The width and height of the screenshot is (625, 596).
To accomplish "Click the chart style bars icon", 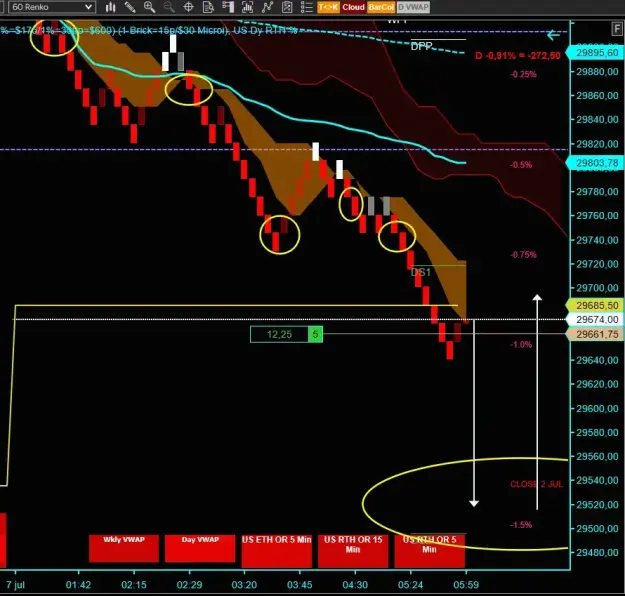I will (110, 7).
